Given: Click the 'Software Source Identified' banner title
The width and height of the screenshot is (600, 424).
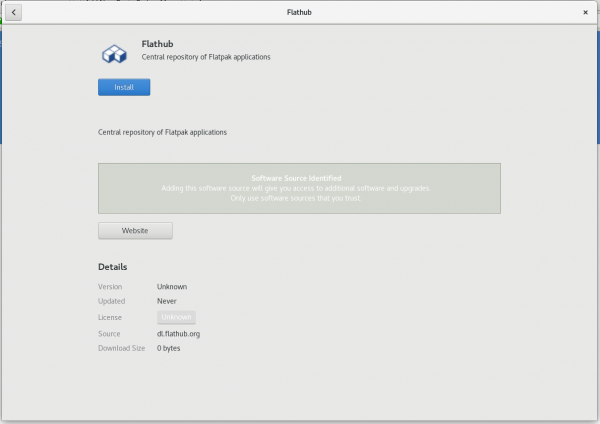Looking at the screenshot, I should pos(296,178).
